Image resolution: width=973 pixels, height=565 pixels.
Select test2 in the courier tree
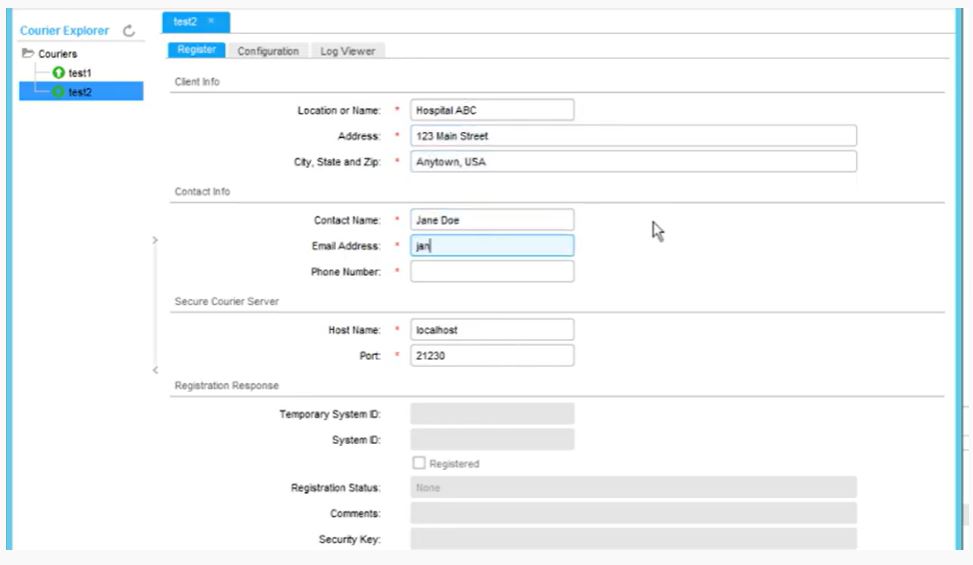(81, 92)
